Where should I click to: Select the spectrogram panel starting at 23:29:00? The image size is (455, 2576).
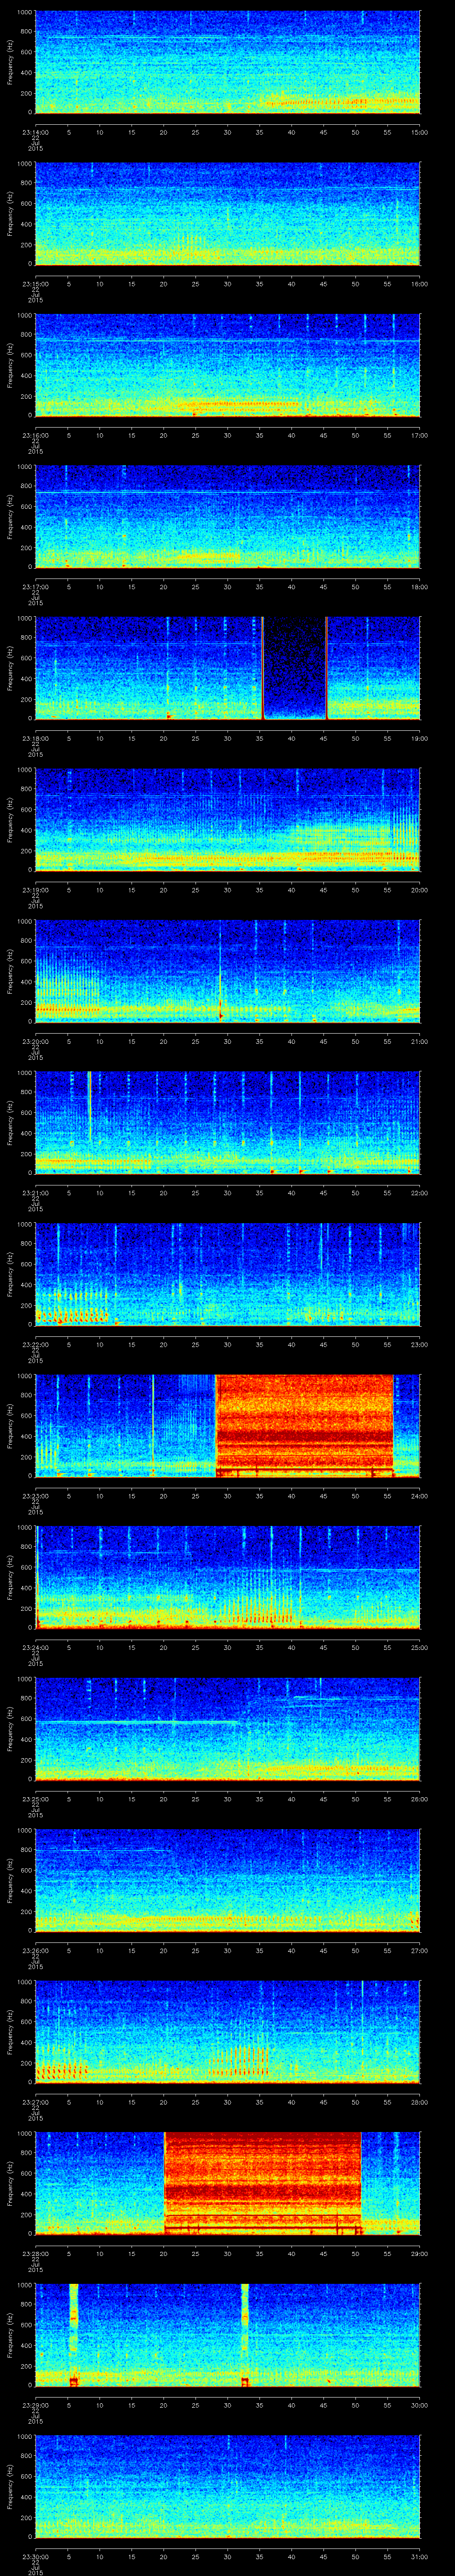pyautogui.click(x=228, y=2335)
